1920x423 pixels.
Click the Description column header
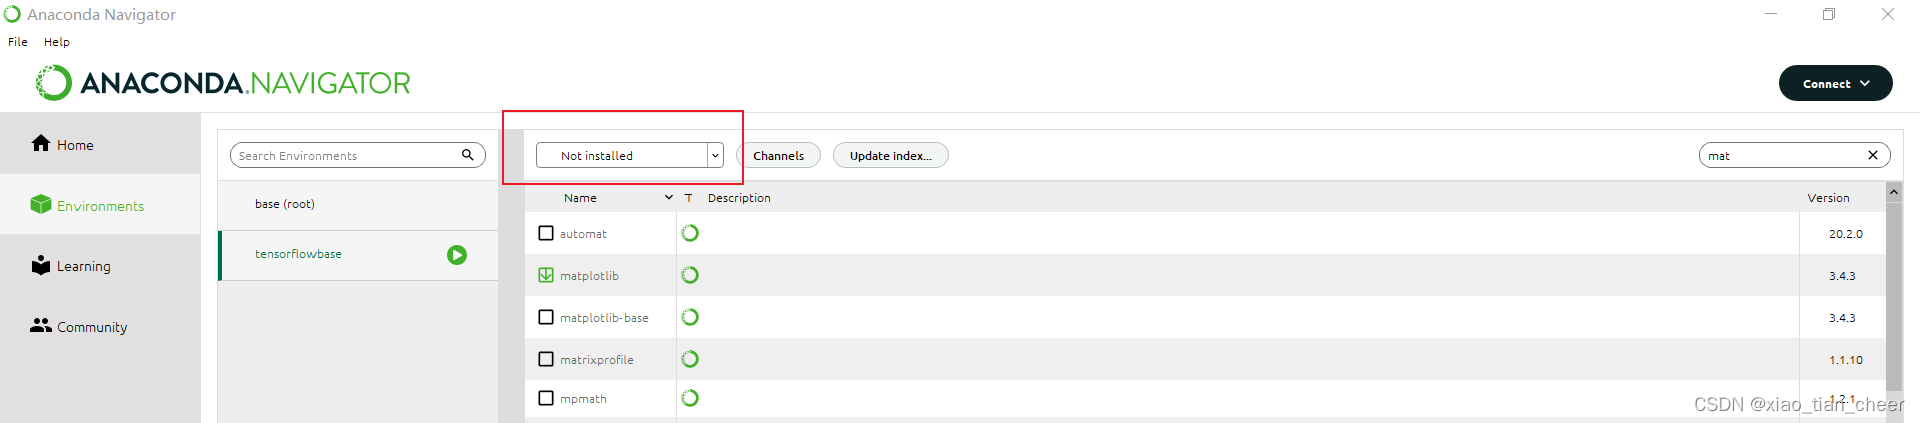tap(739, 198)
